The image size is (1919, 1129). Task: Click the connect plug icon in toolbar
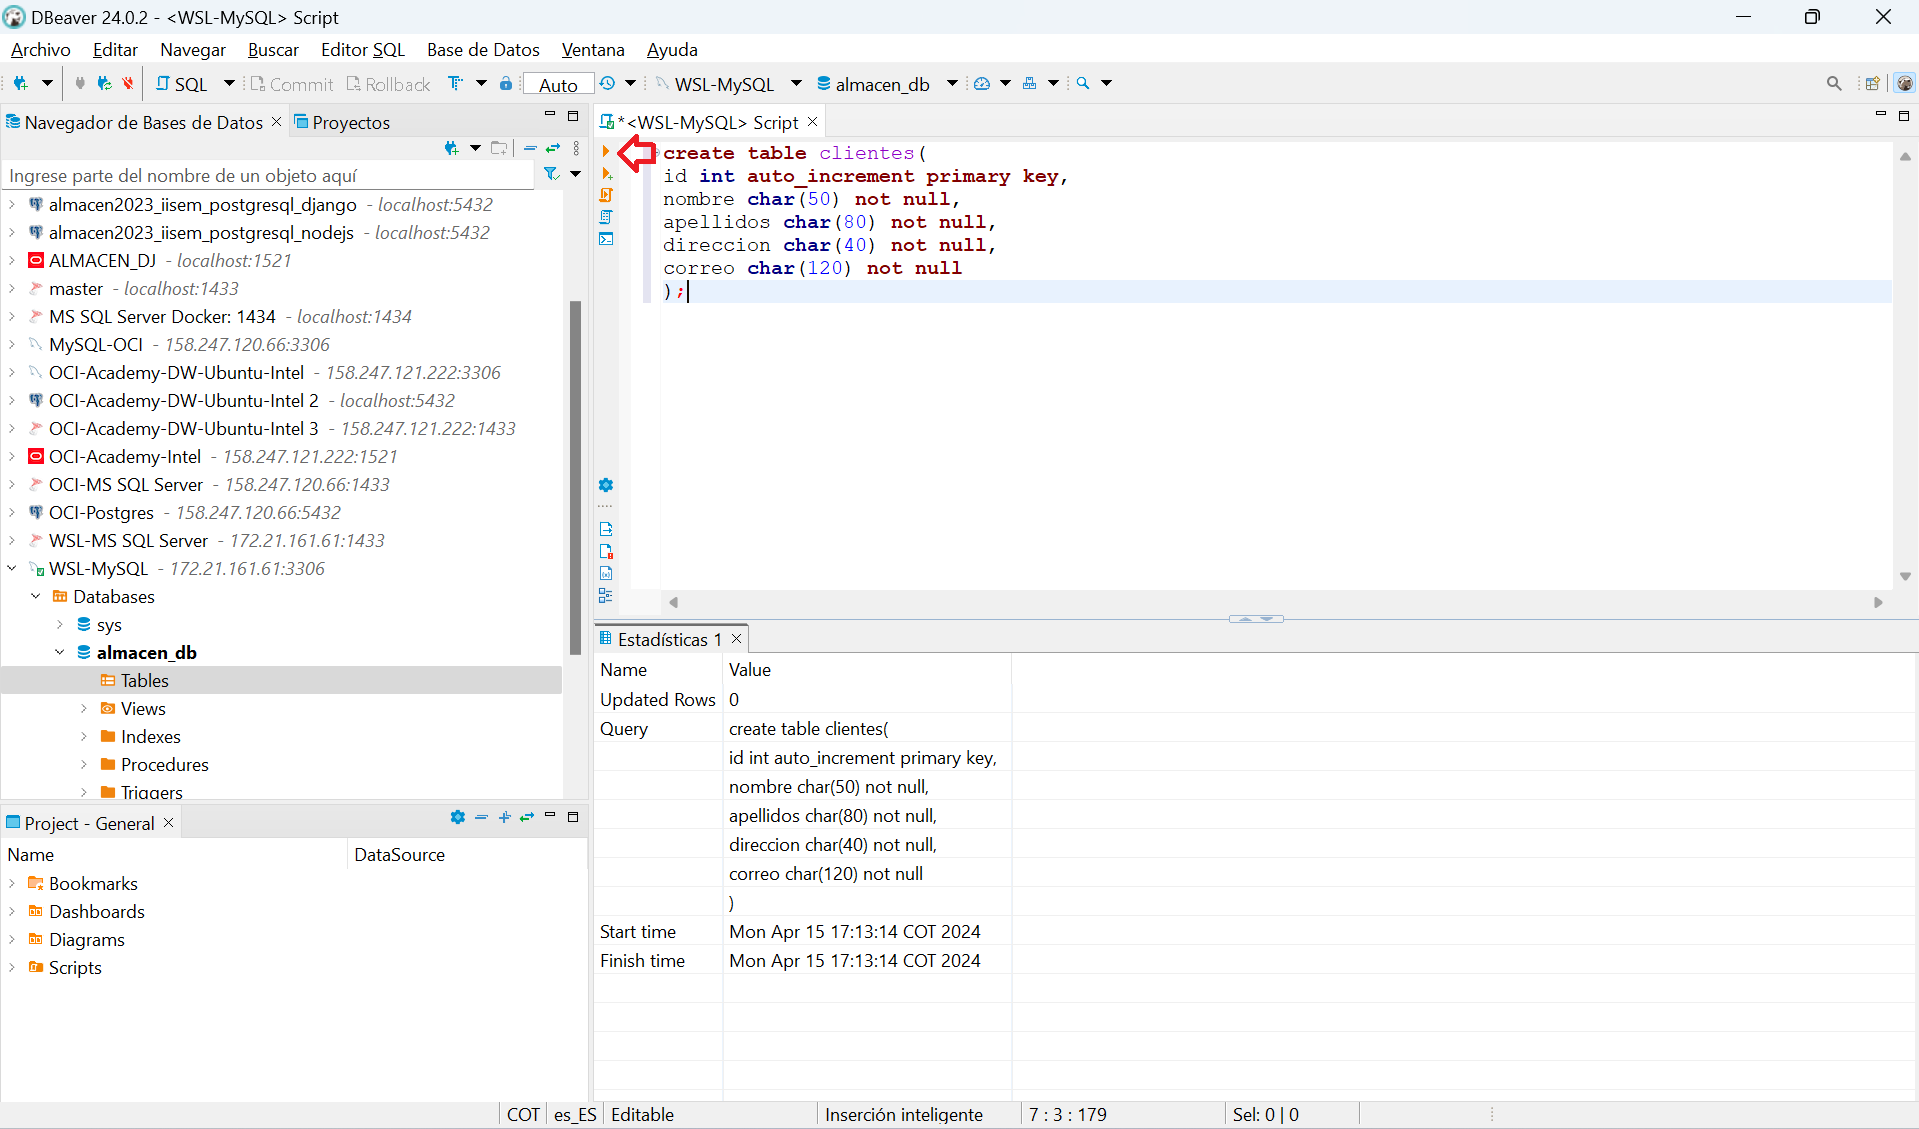click(80, 84)
